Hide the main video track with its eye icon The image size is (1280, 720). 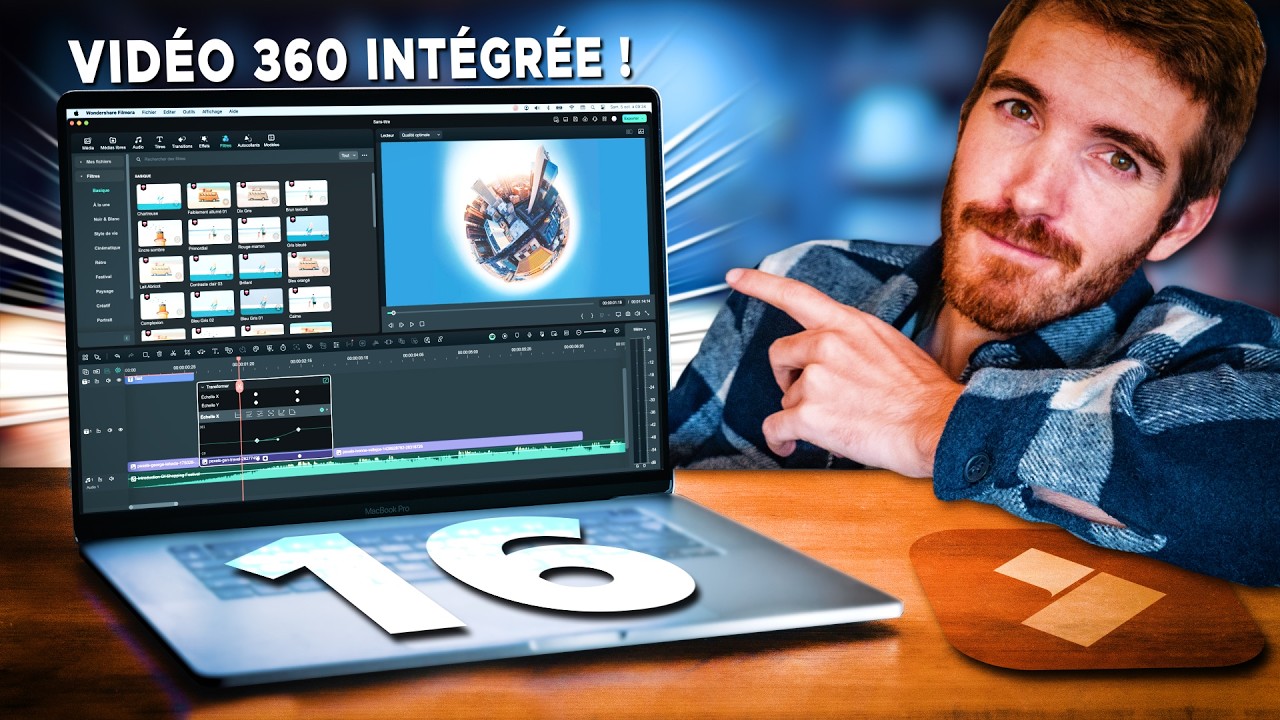click(x=121, y=431)
